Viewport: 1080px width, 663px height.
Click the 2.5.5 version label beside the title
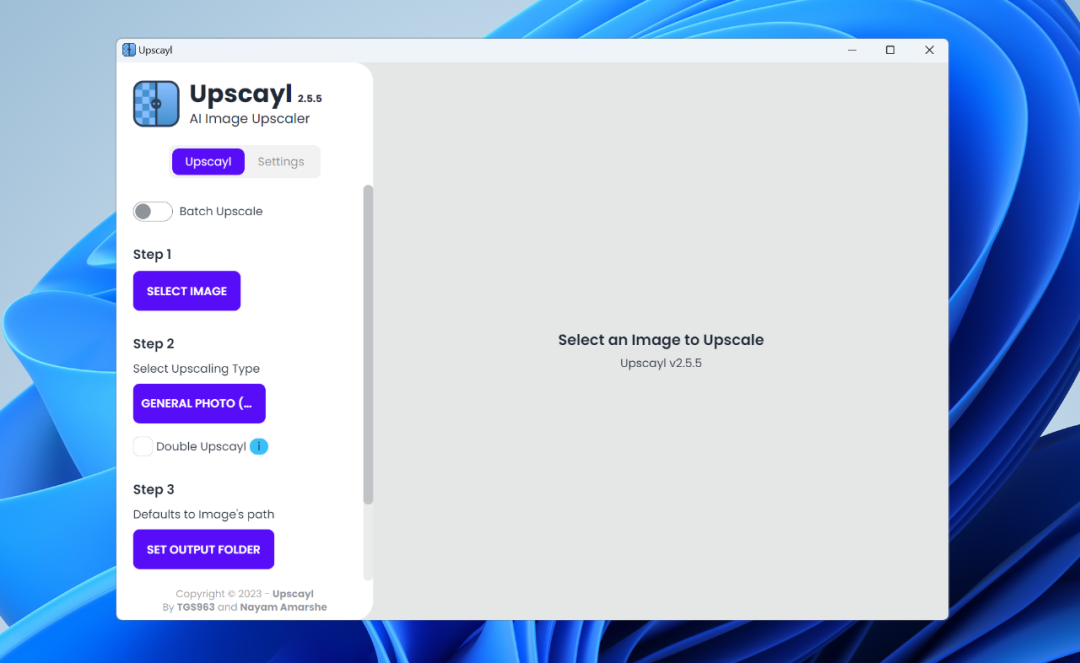click(x=309, y=99)
